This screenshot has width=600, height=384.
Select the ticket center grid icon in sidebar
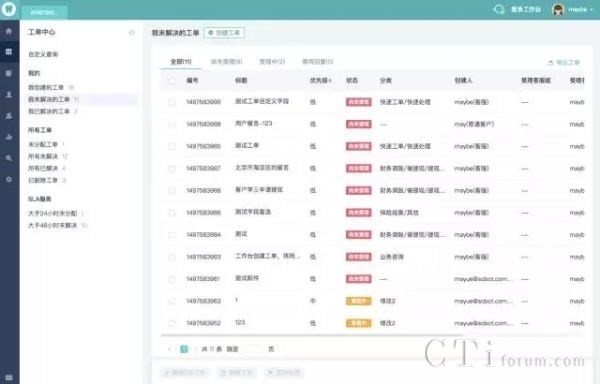click(9, 52)
